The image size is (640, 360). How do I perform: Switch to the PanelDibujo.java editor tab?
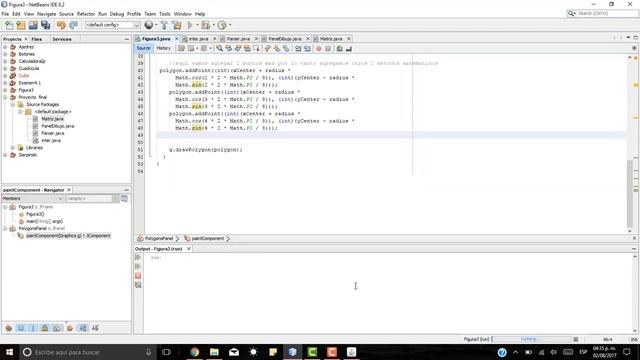coord(285,39)
